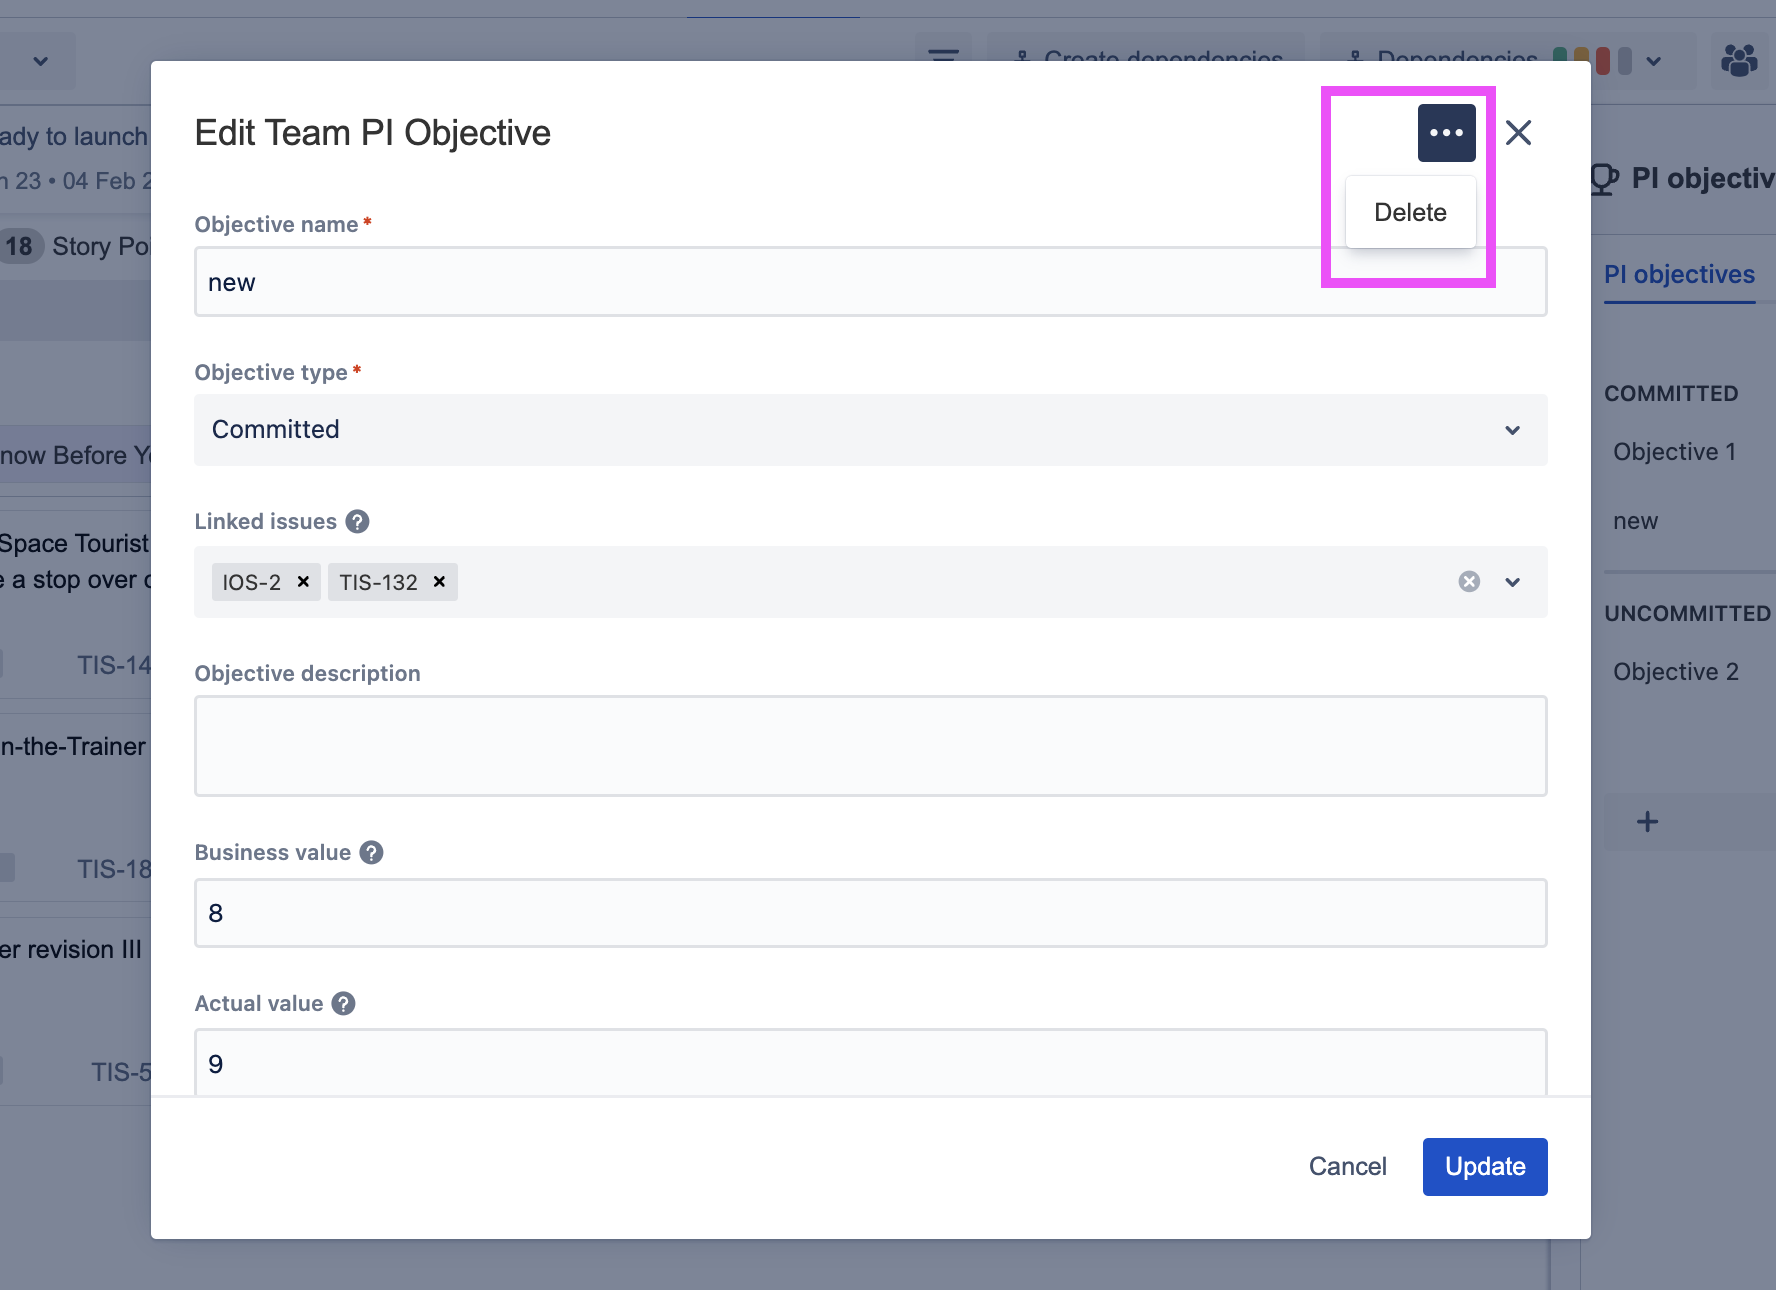Click the three-dot more actions button
This screenshot has width=1776, height=1290.
click(x=1446, y=133)
